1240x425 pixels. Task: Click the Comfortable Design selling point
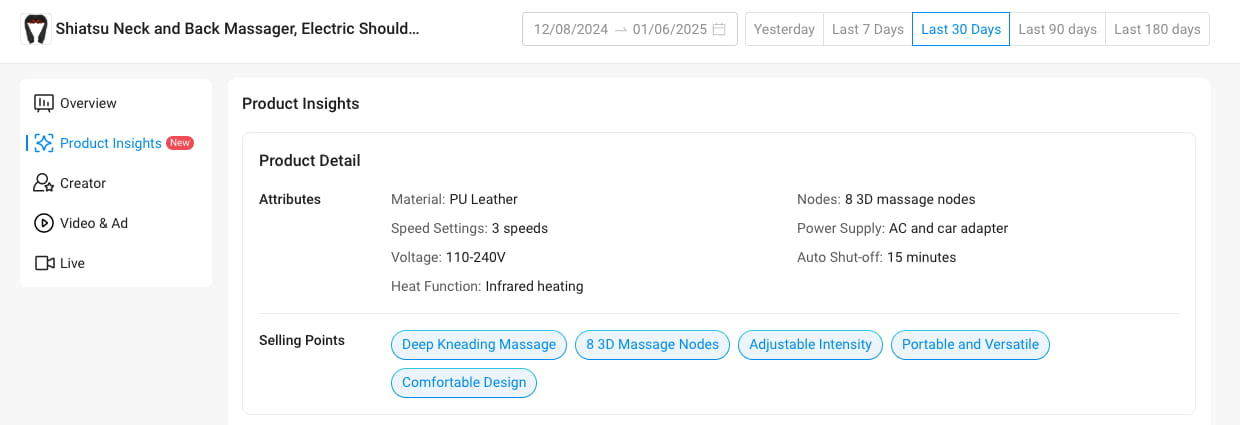click(464, 383)
